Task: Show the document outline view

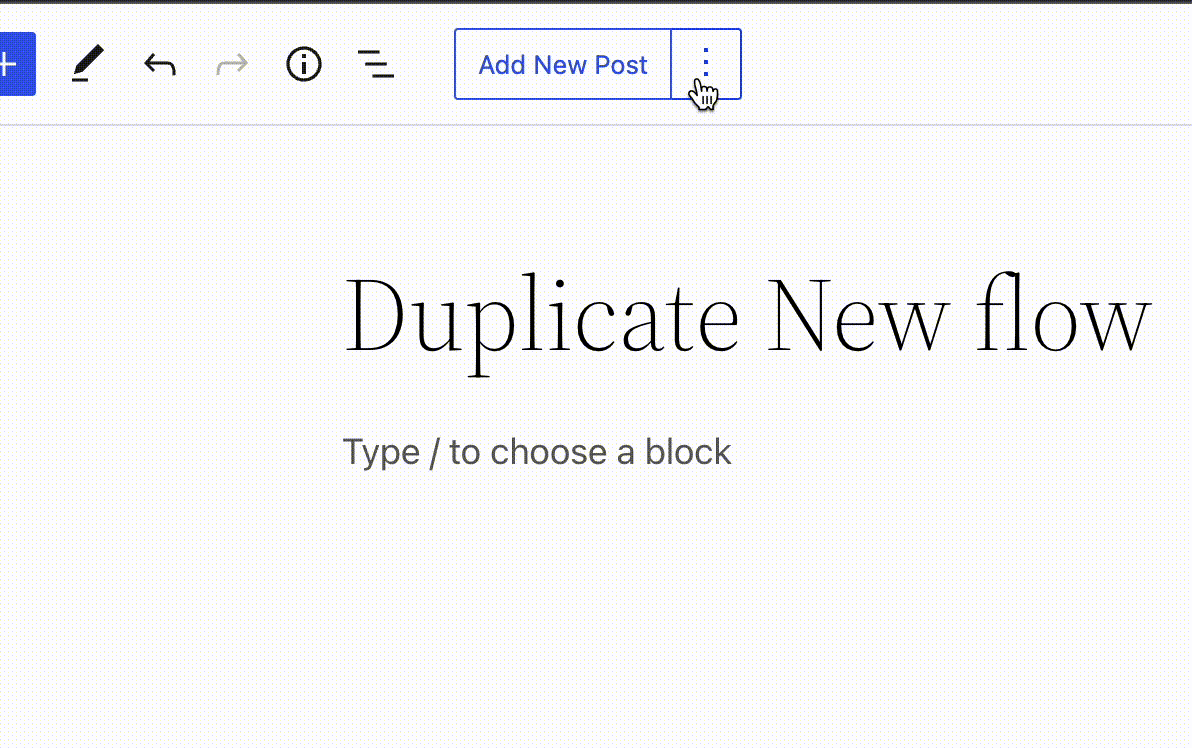Action: [x=375, y=64]
